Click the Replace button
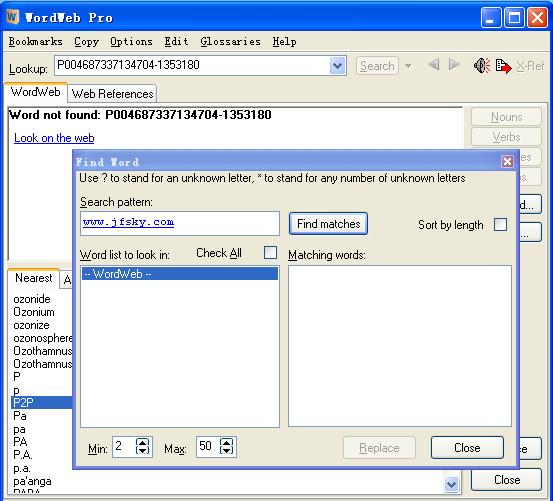Screen dimensions: 553x501 point(379,448)
